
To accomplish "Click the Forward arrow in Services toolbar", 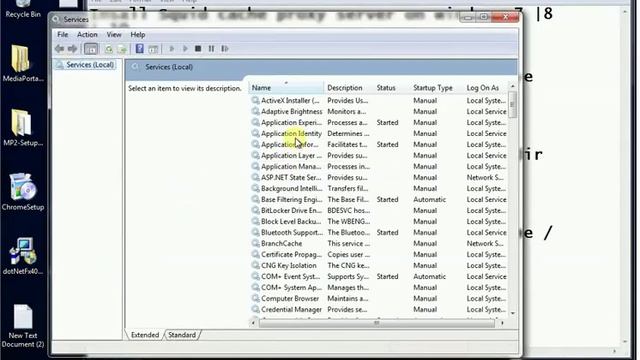I will tap(72, 49).
